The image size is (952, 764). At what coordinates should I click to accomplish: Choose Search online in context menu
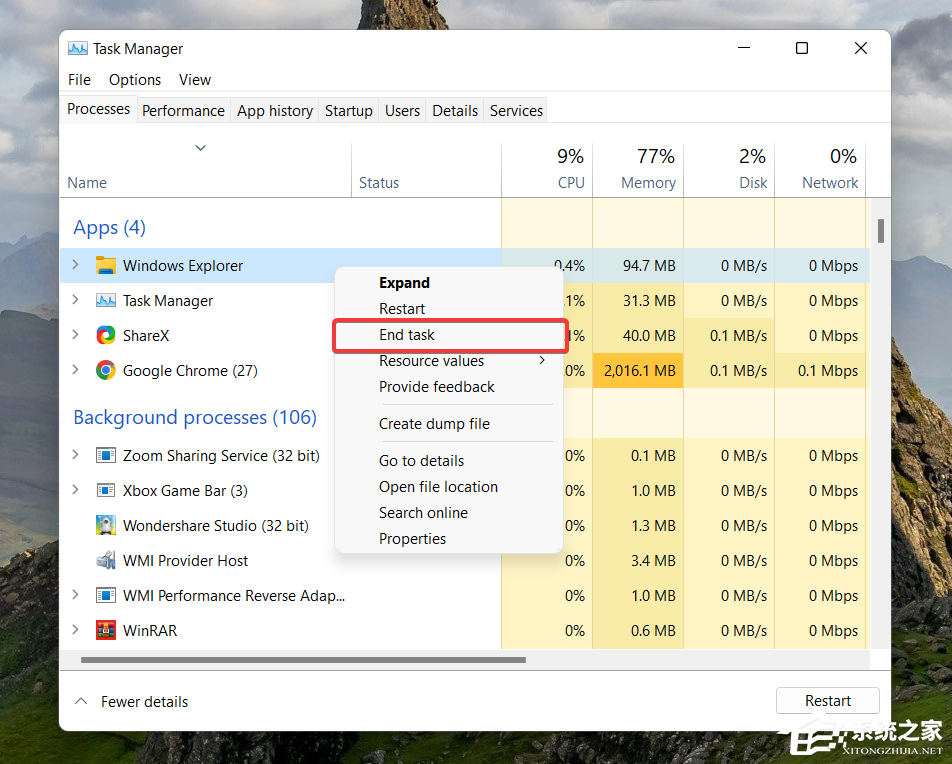(423, 513)
